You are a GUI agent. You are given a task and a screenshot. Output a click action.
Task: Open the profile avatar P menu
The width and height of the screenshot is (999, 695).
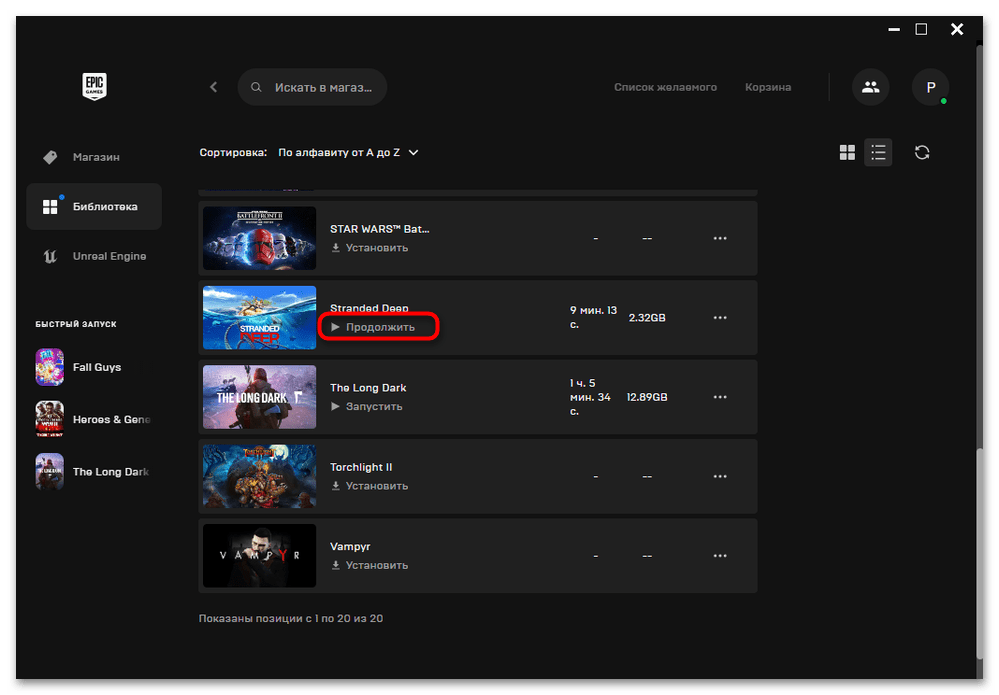coord(930,87)
